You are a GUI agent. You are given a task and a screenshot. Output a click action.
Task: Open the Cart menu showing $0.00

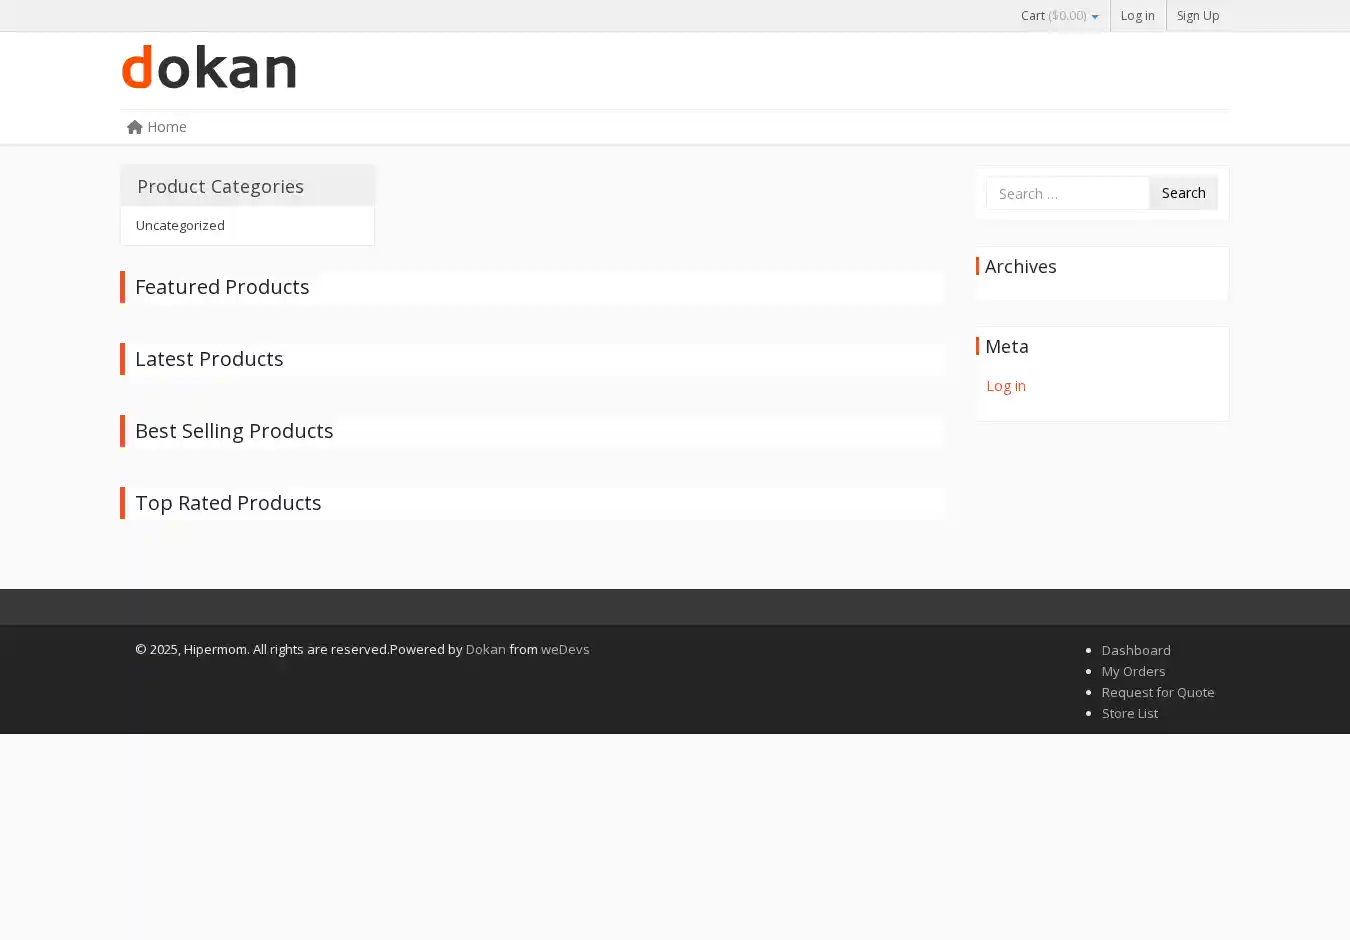1053,16
